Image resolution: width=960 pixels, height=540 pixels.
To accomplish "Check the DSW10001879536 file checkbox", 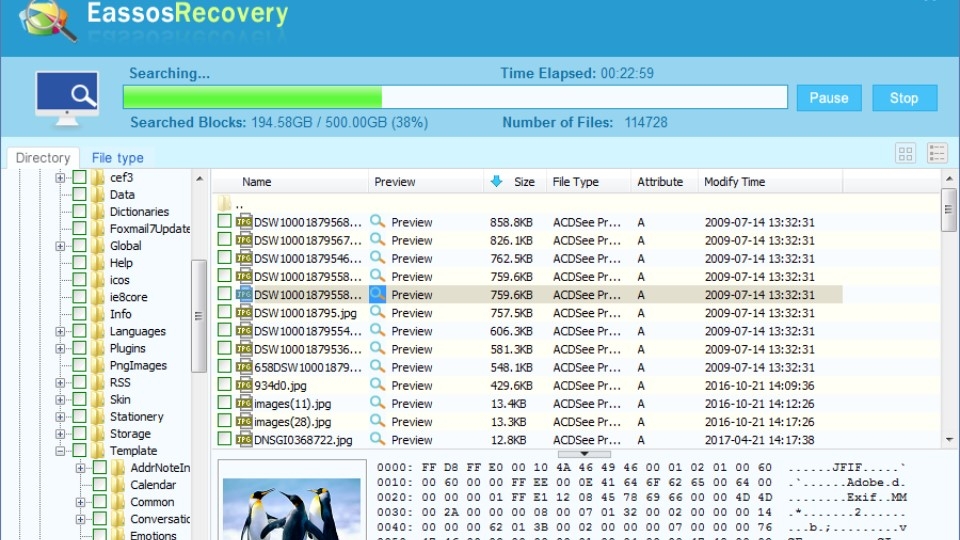I will point(224,348).
